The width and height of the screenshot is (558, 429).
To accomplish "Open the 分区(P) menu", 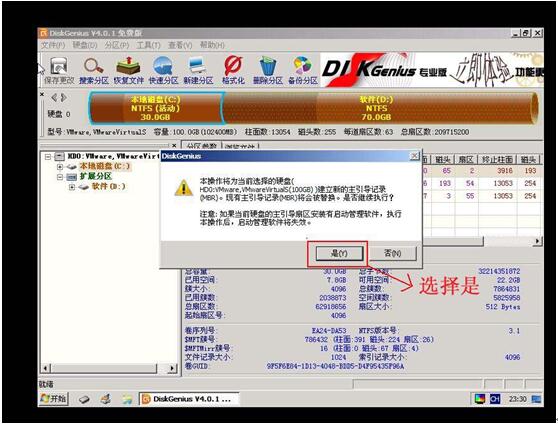I will pyautogui.click(x=117, y=45).
